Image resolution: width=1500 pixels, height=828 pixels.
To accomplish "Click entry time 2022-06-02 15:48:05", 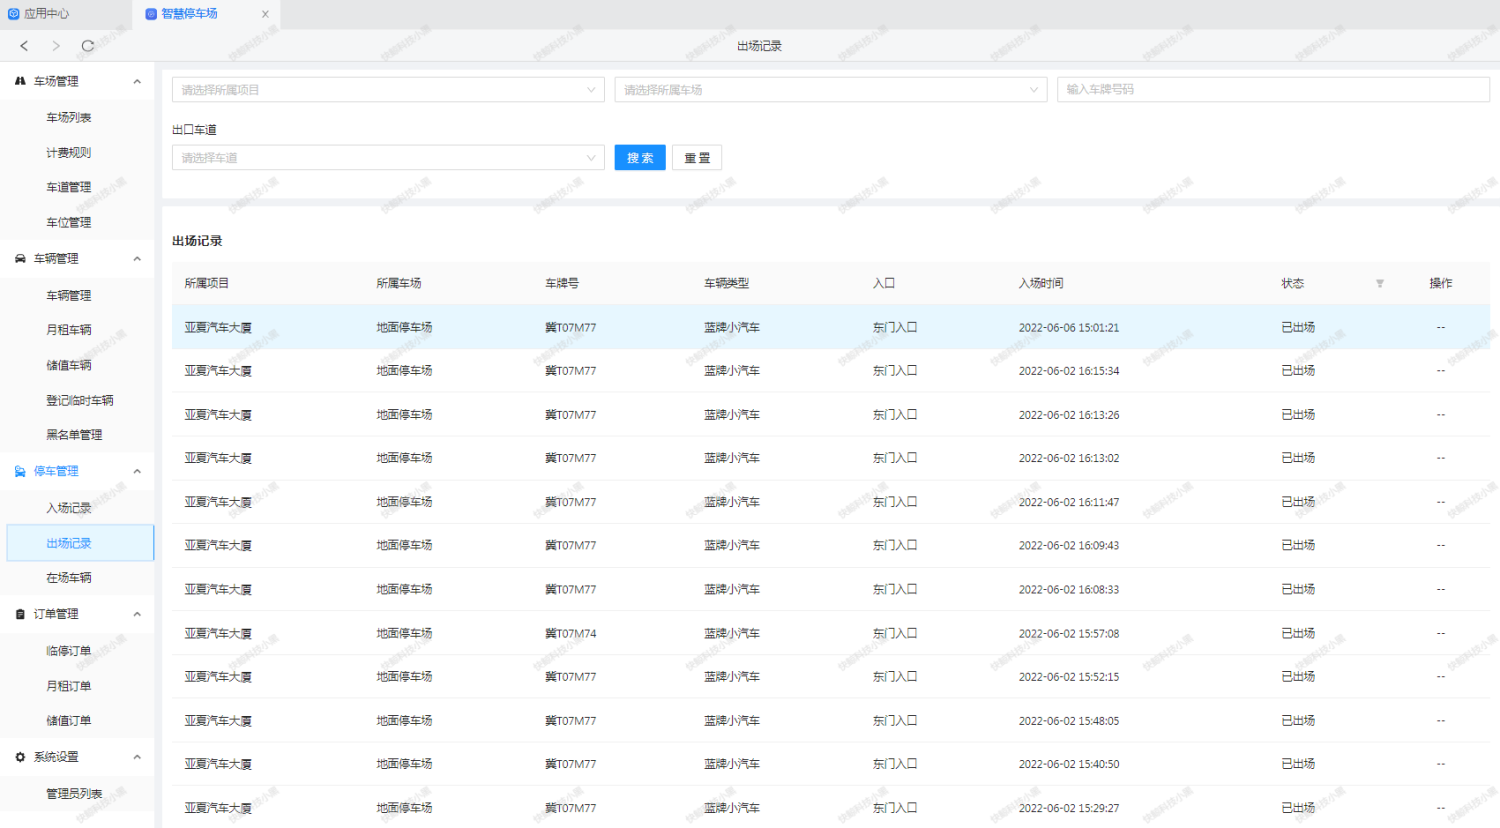I will tap(1069, 721).
